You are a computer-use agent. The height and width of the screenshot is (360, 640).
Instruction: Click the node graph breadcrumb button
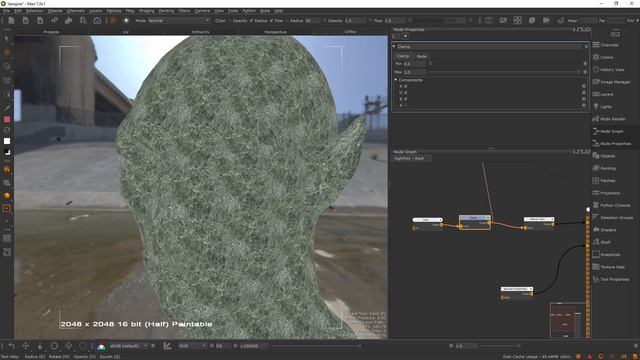[412, 158]
